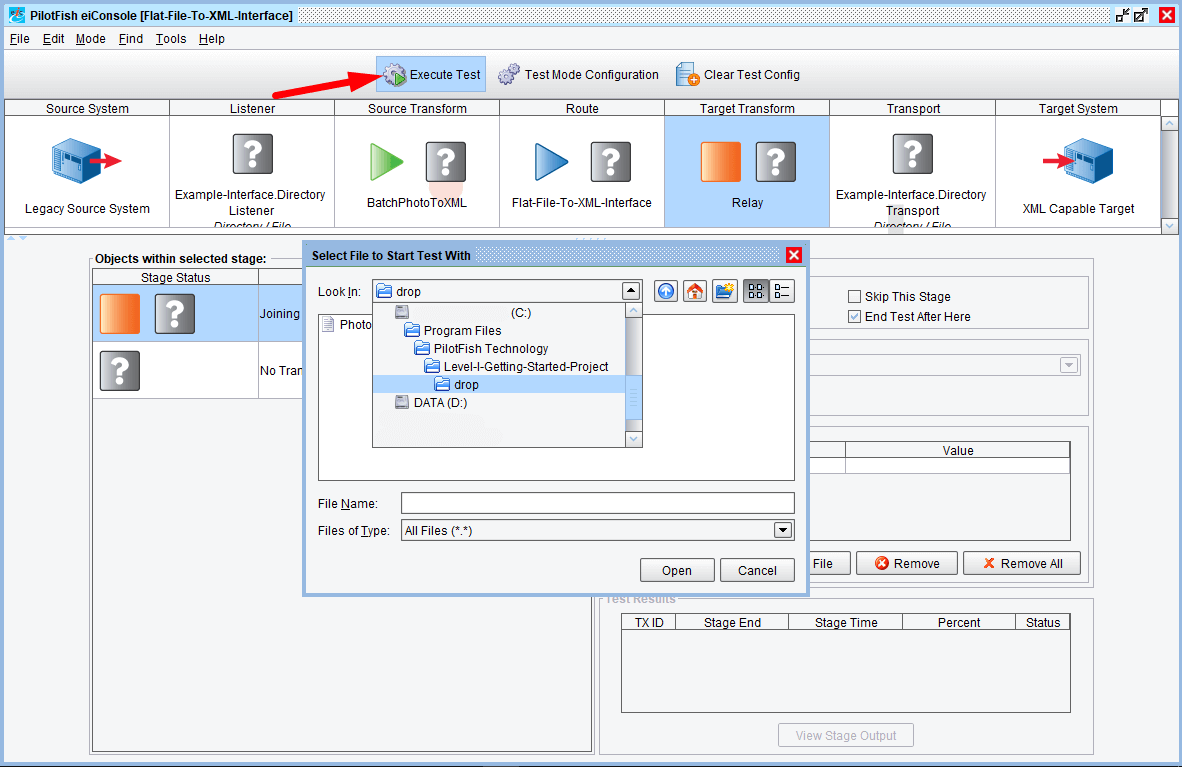Click the TX ID column header
The width and height of the screenshot is (1182, 767).
pyautogui.click(x=648, y=622)
